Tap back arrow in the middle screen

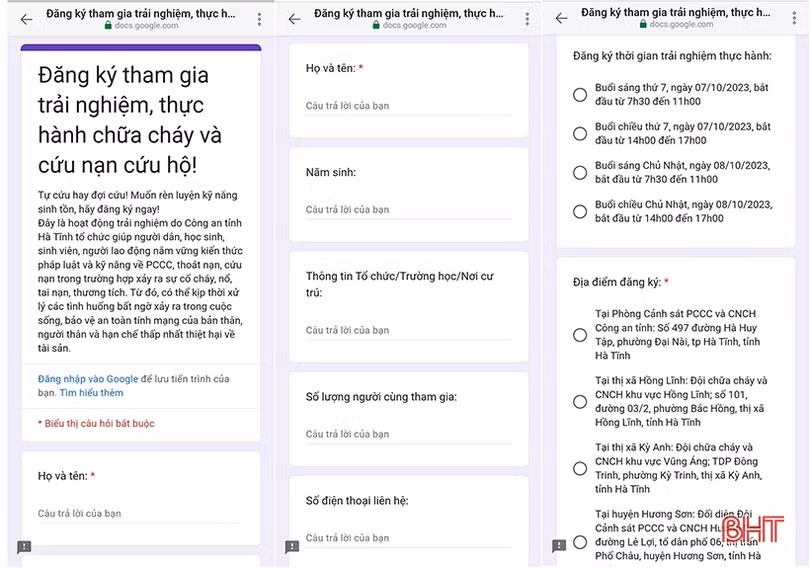(294, 19)
